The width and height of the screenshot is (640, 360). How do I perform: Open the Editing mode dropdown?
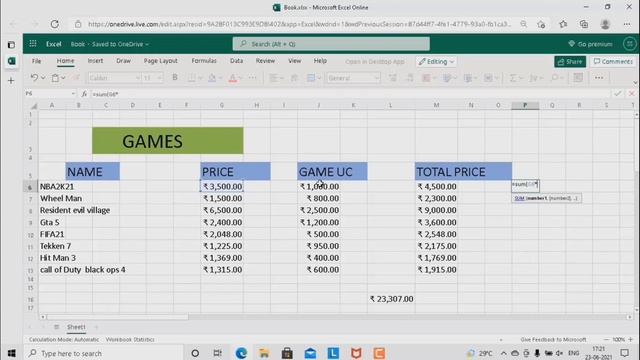(436, 62)
